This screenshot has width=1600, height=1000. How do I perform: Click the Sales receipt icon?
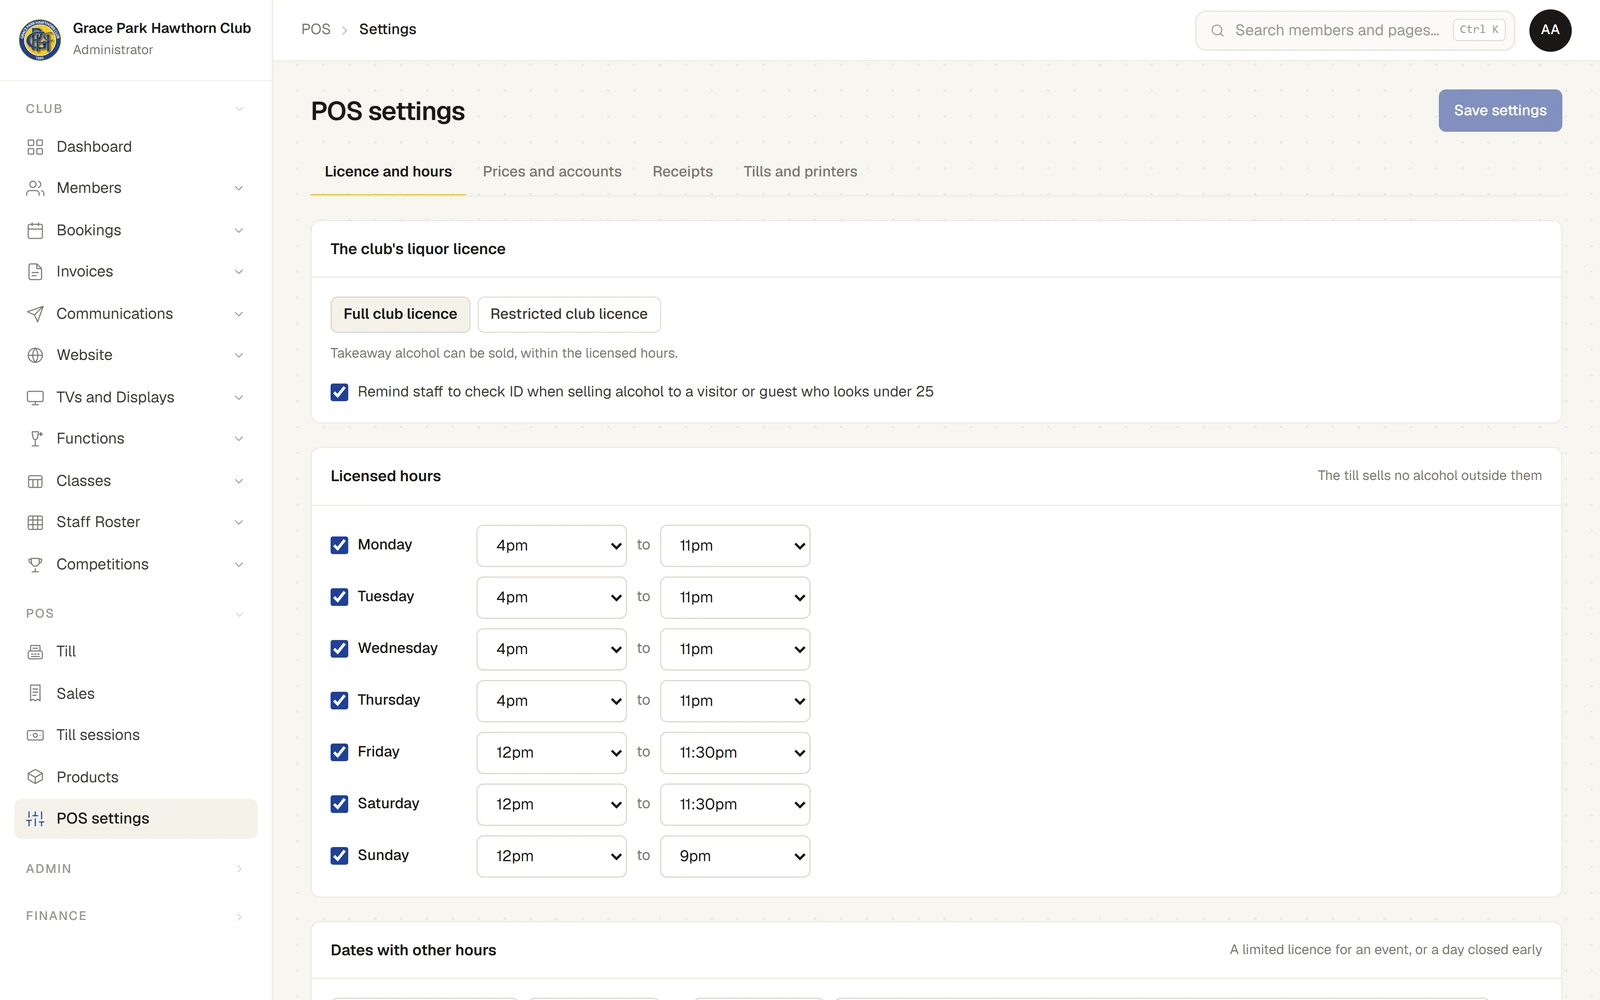tap(35, 693)
